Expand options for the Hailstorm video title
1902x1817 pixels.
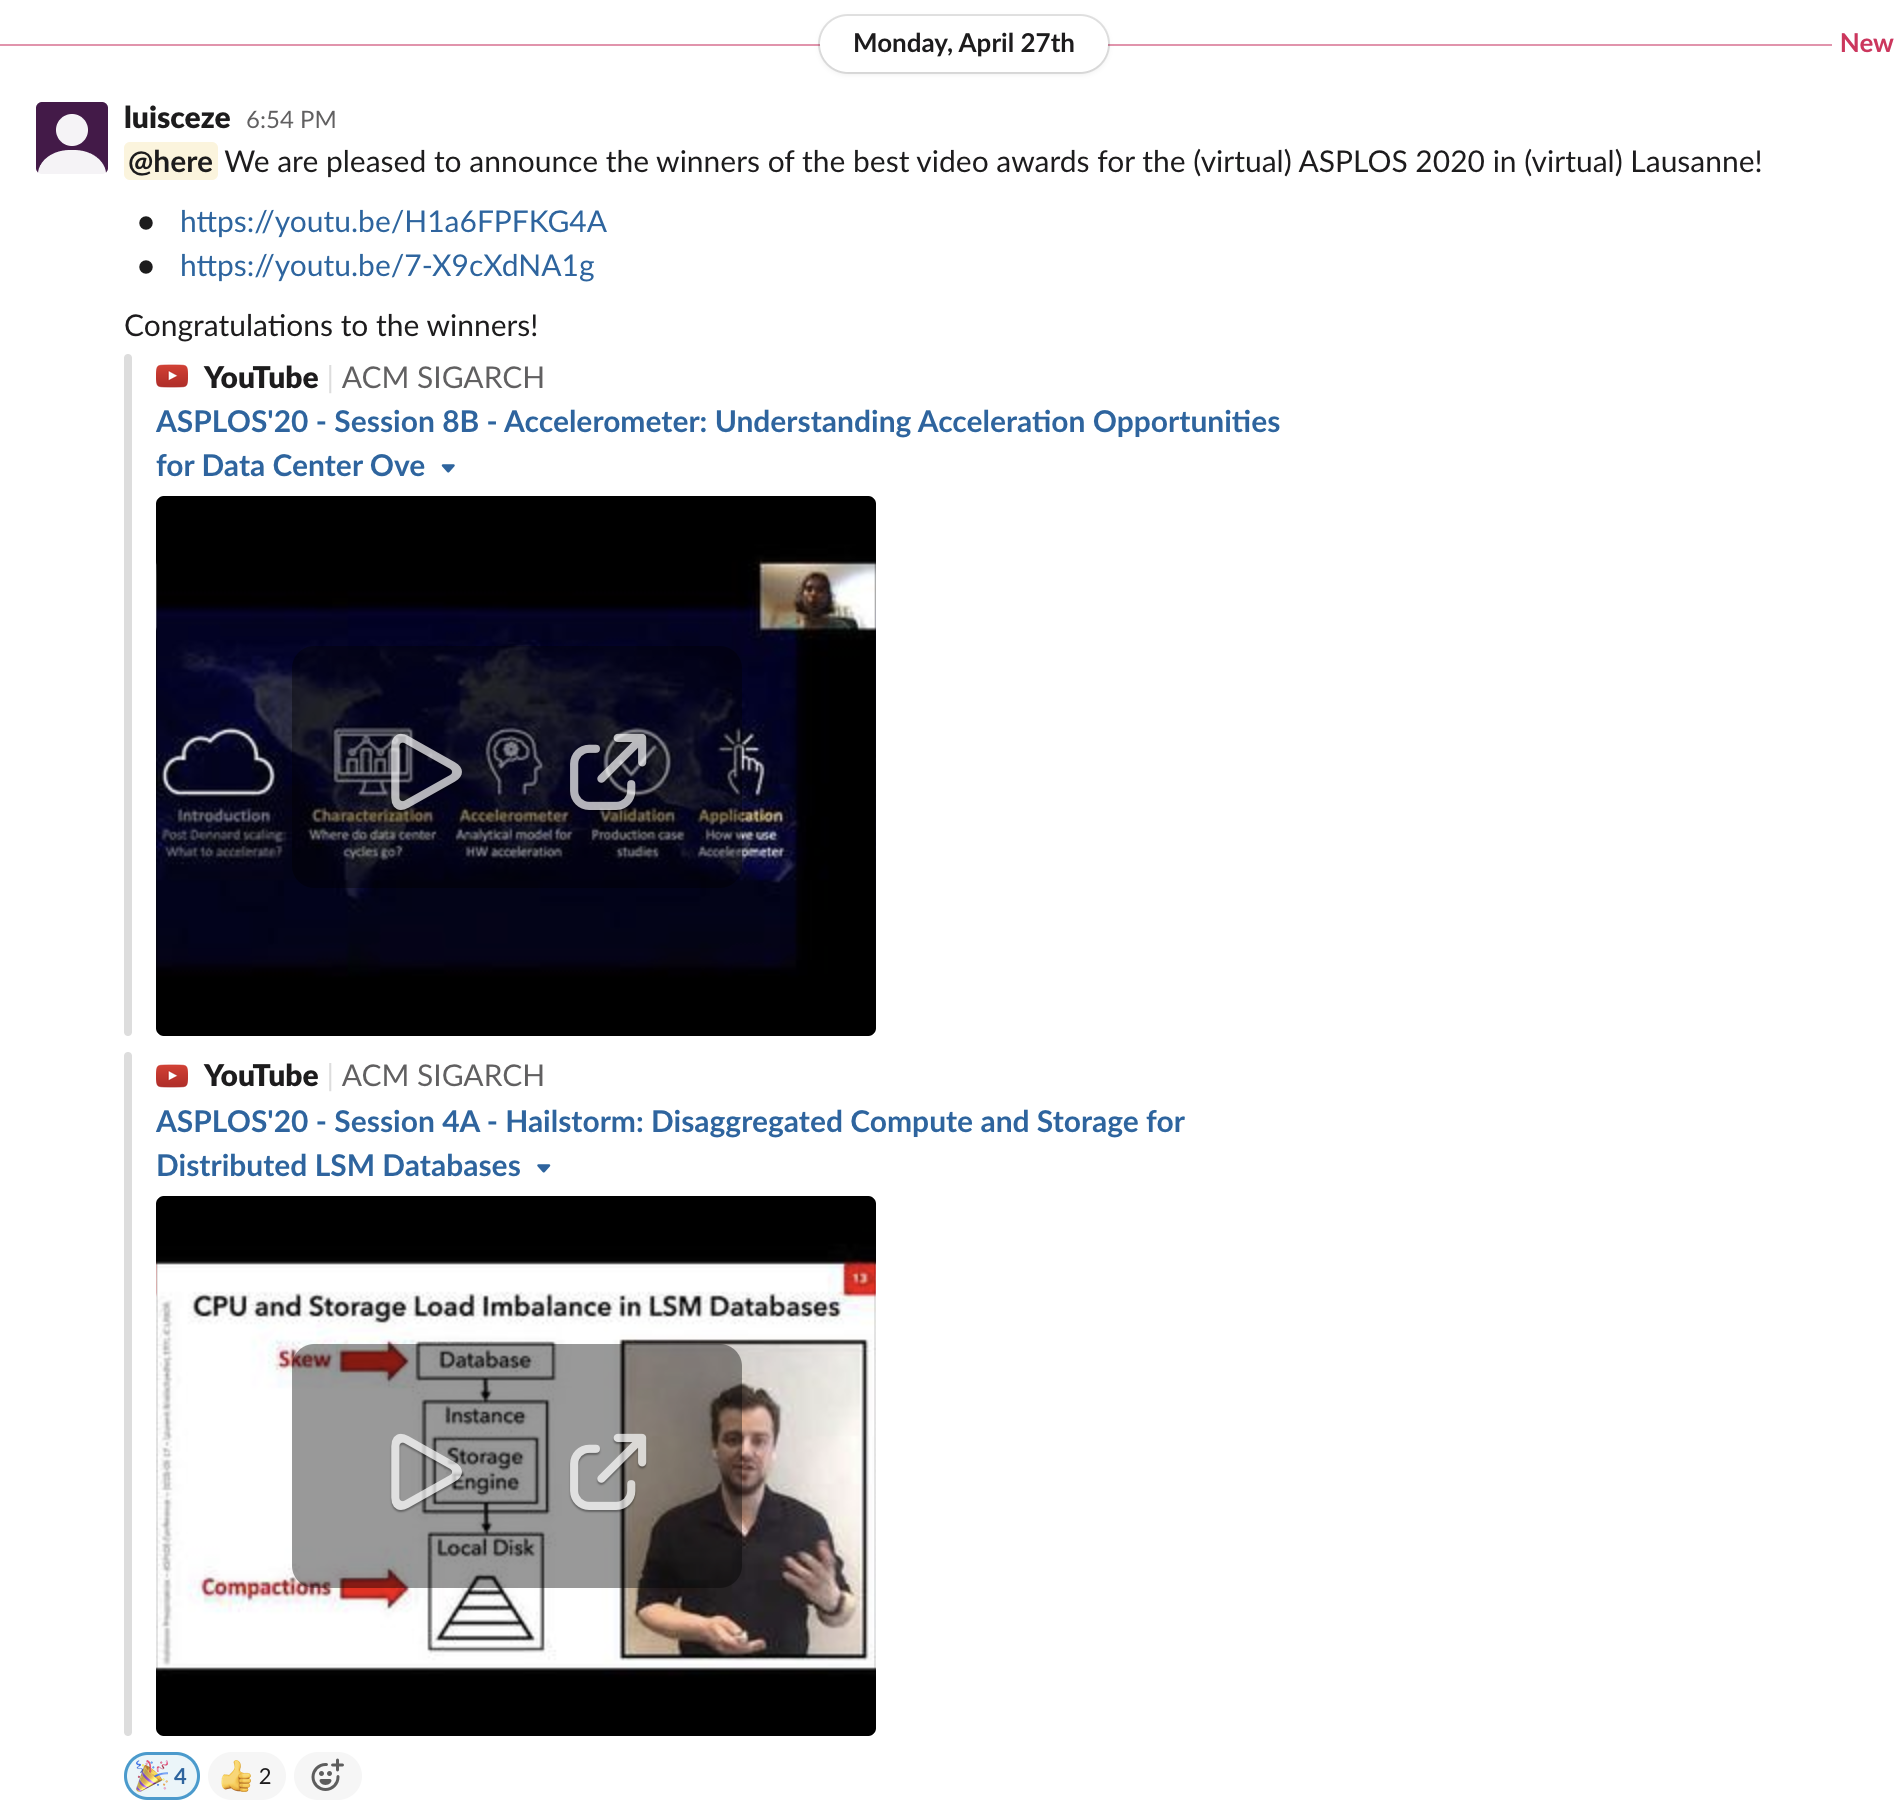point(543,1167)
